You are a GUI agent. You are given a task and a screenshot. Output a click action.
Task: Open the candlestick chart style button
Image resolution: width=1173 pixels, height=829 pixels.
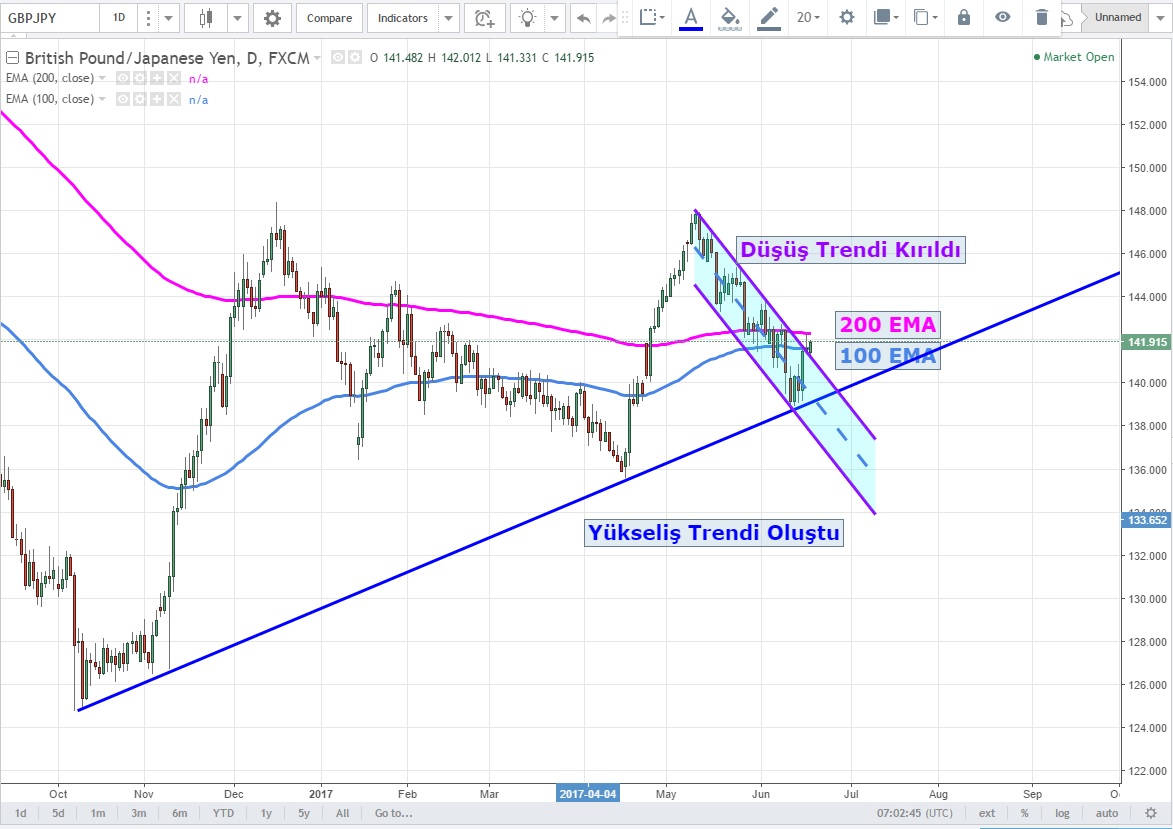click(x=207, y=18)
